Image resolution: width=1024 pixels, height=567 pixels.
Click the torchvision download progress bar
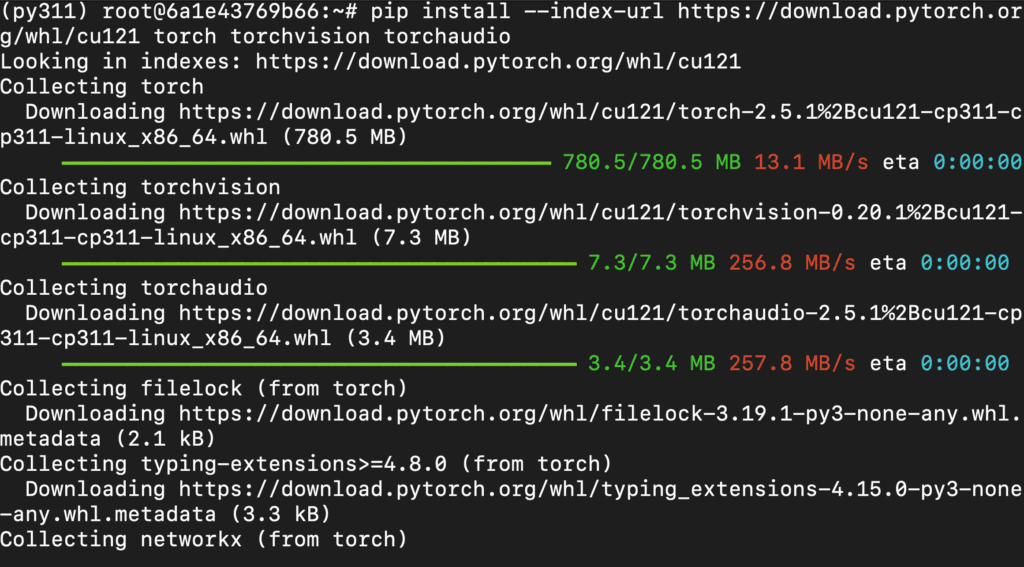318,263
